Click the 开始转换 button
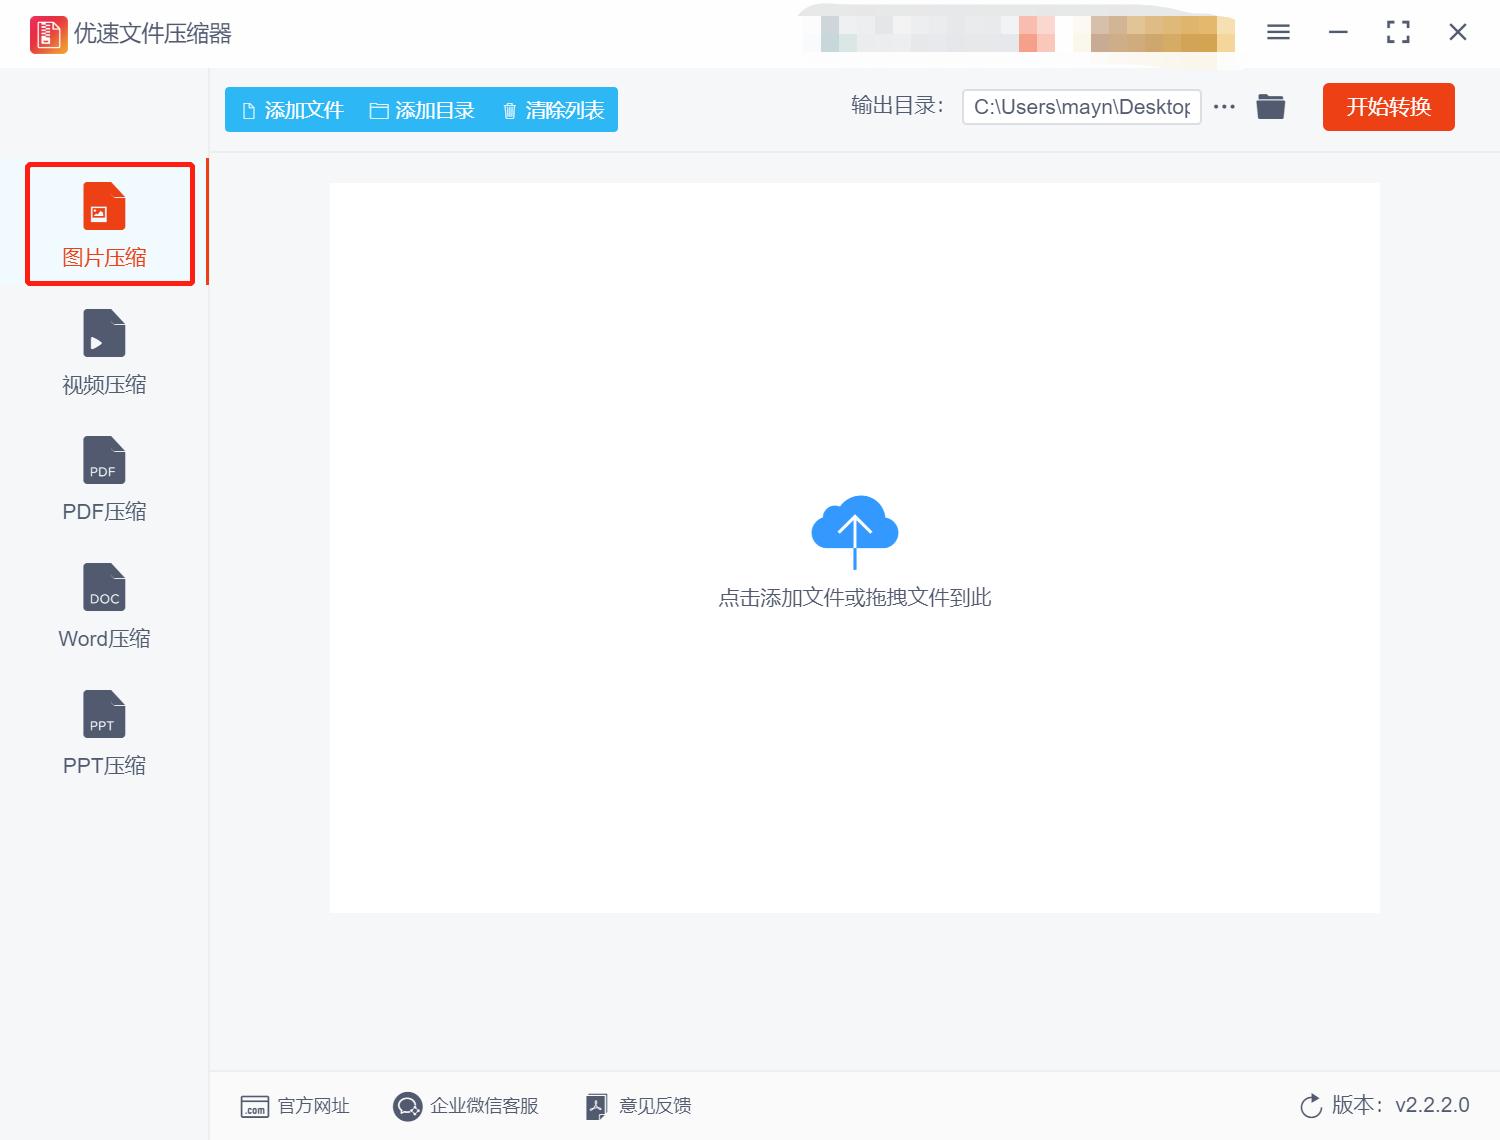1500x1140 pixels. 1388,107
